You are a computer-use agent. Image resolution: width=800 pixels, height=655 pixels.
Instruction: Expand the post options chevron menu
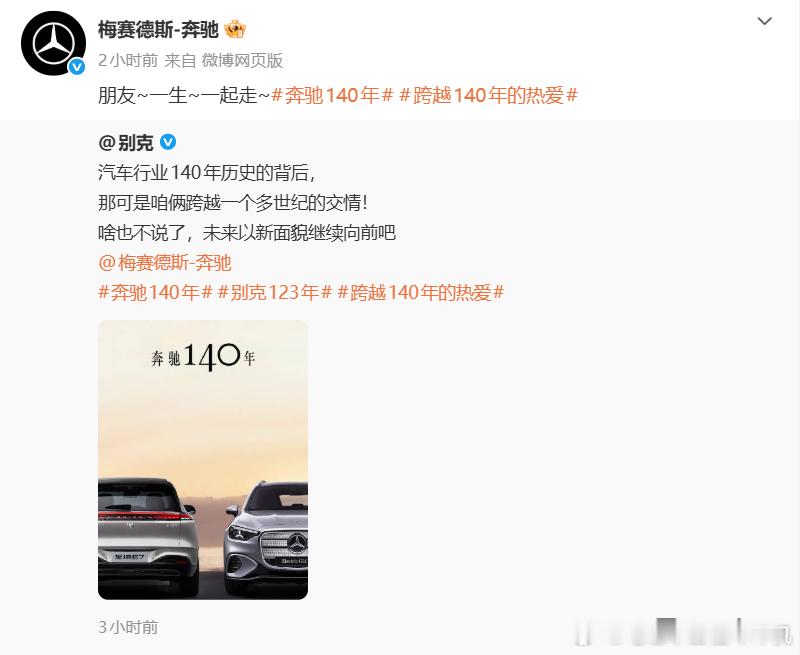(764, 21)
